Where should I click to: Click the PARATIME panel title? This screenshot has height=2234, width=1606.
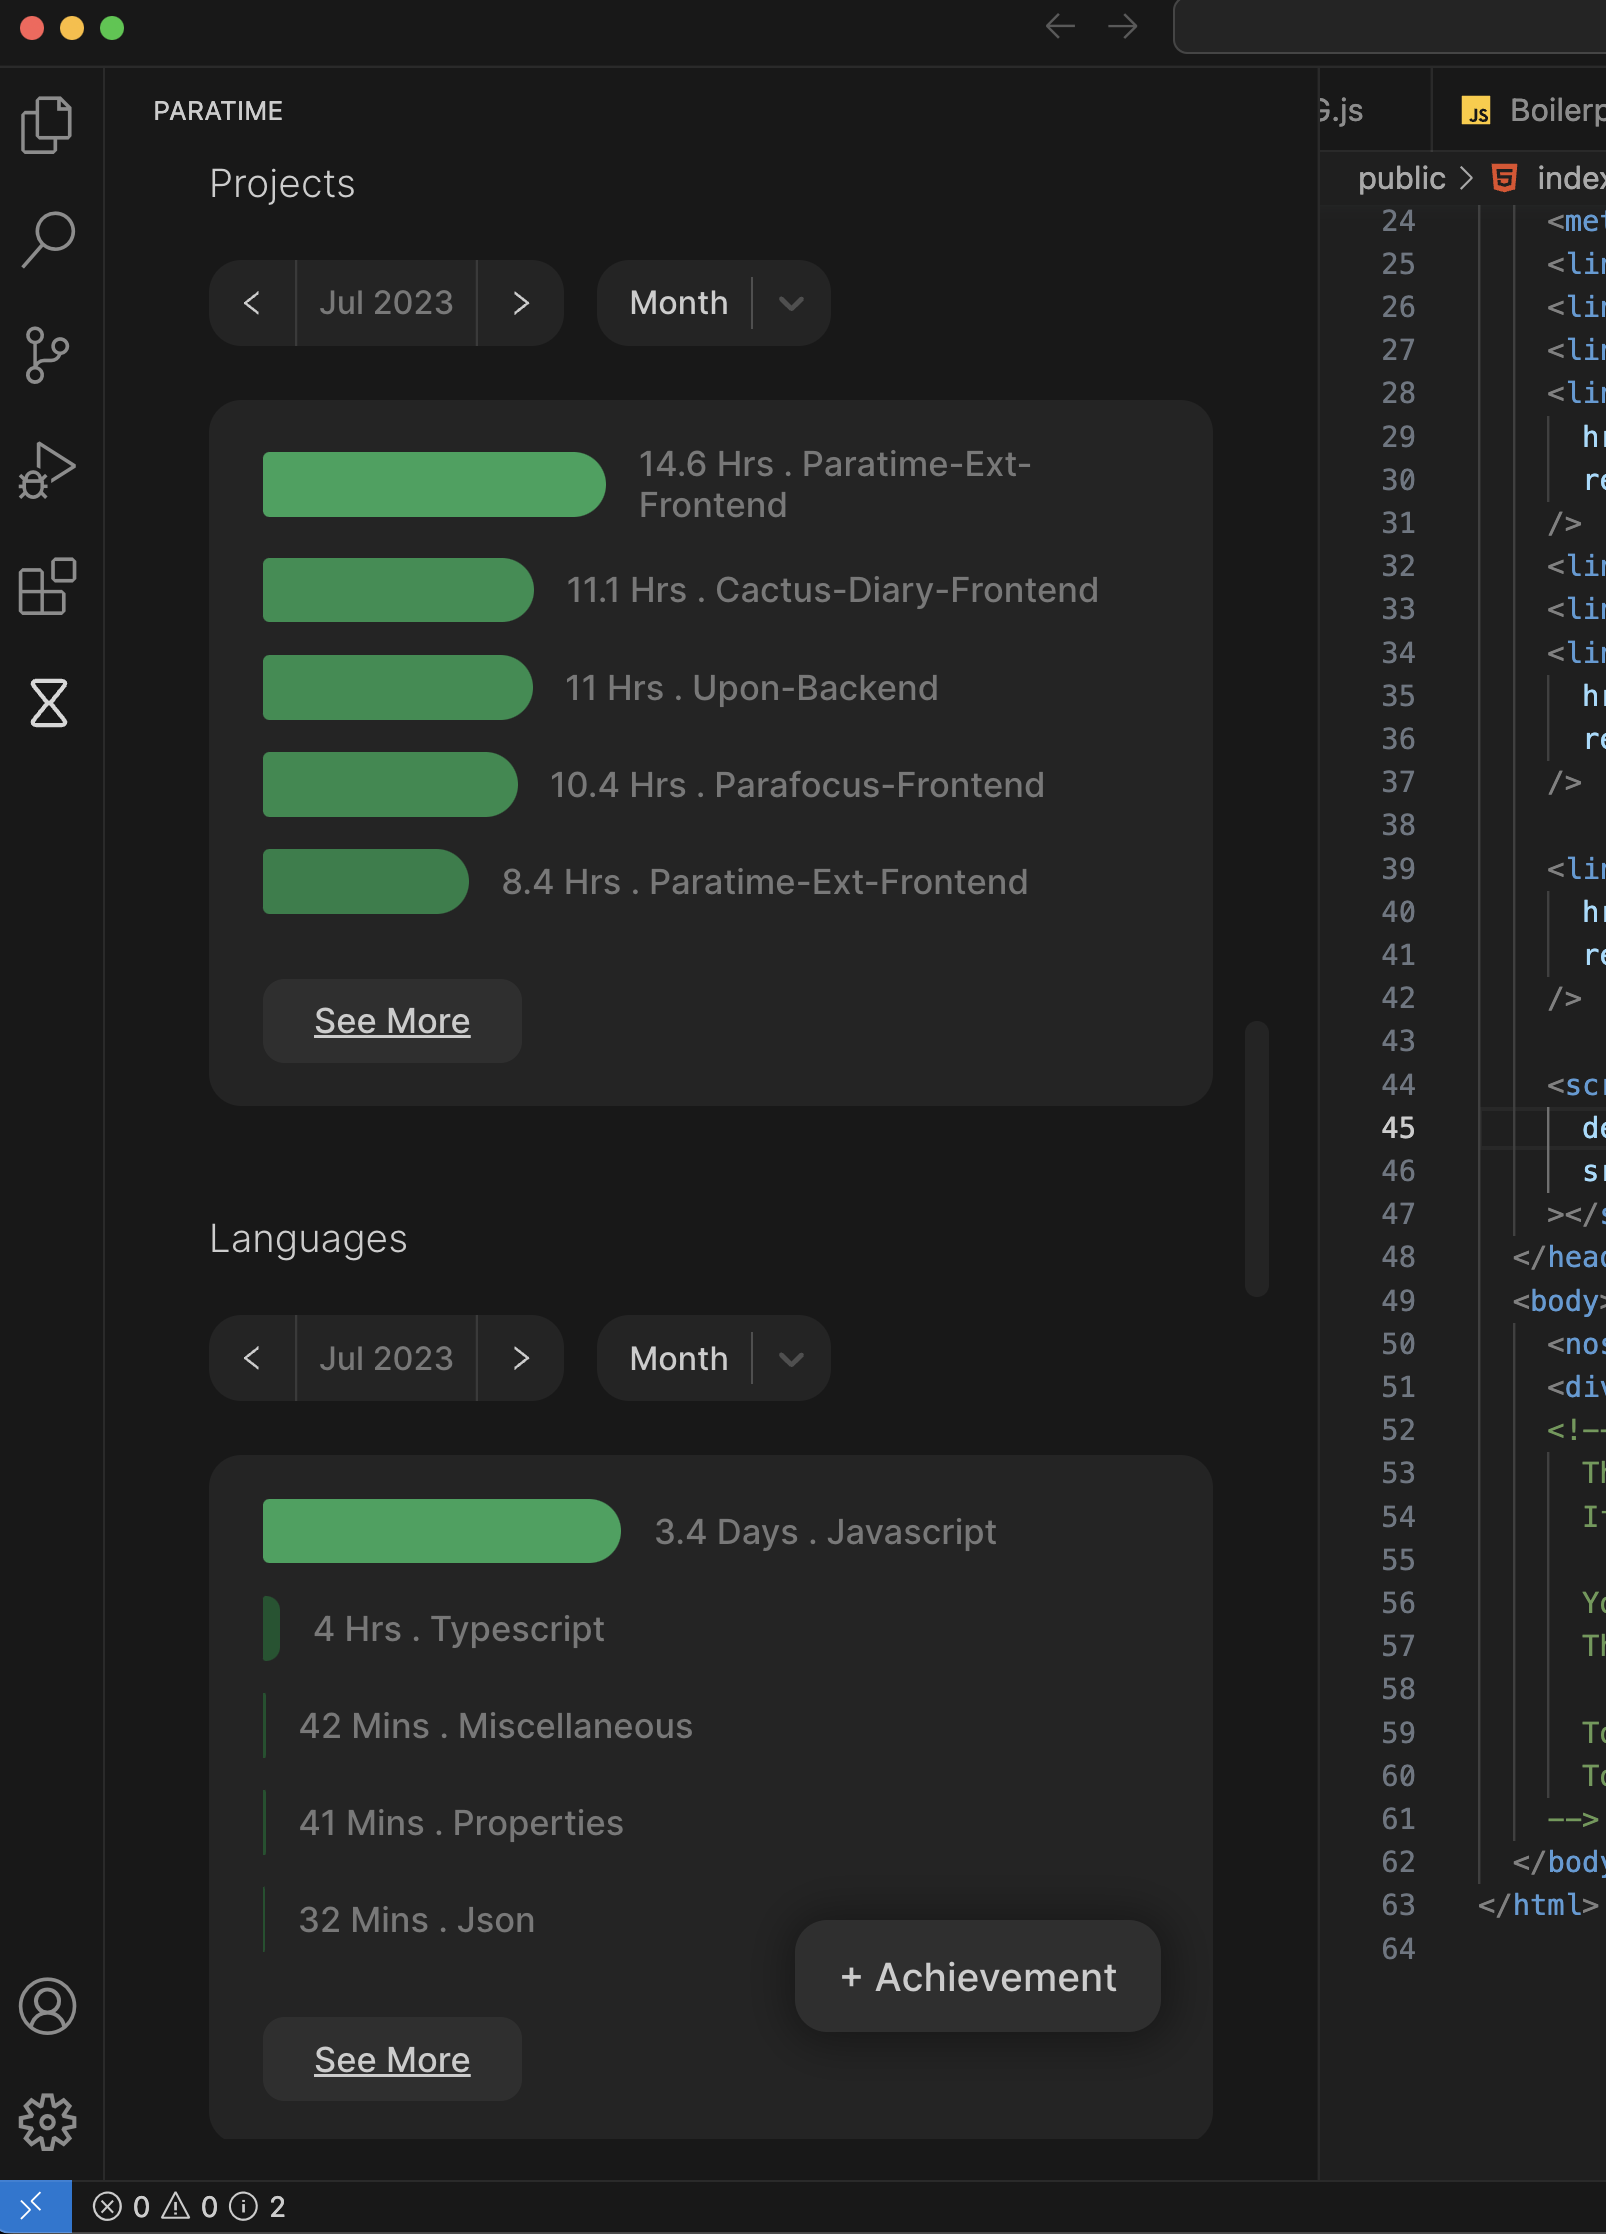[218, 111]
